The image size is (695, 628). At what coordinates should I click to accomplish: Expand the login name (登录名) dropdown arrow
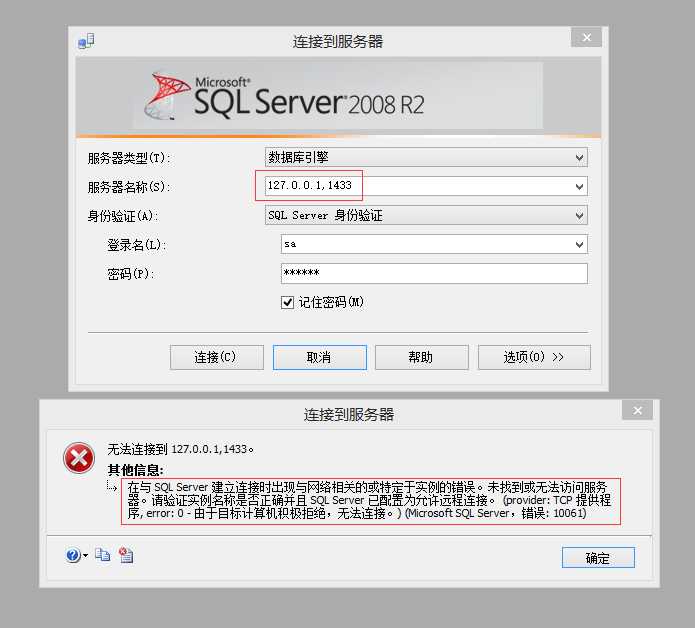coord(579,244)
